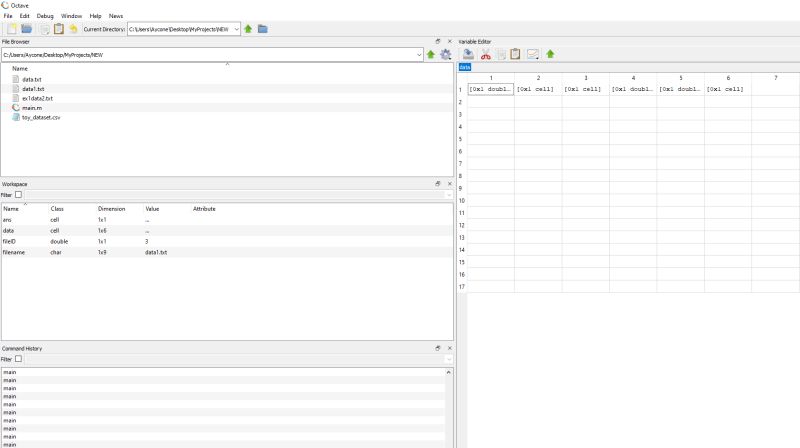The height and width of the screenshot is (448, 800).
Task: Undock the File Browser panel
Action: (438, 41)
